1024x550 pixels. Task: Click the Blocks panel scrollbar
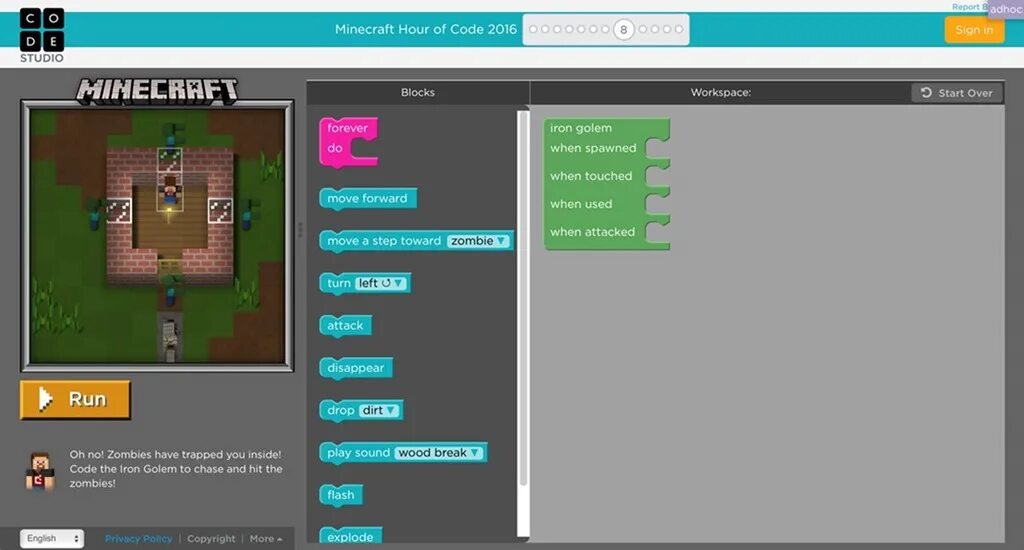tap(522, 297)
